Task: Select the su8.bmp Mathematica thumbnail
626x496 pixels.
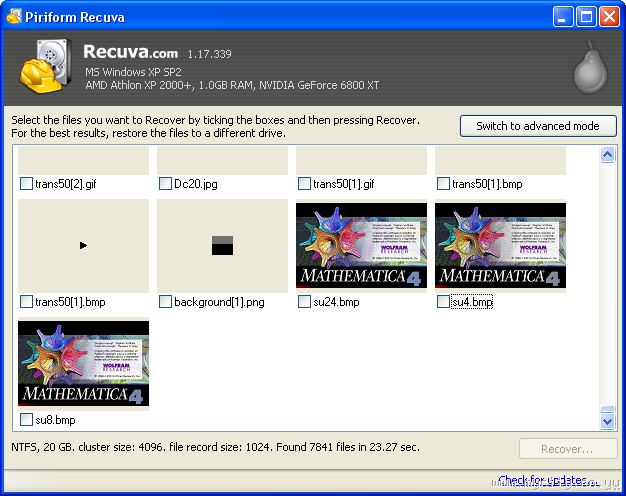Action: point(83,363)
